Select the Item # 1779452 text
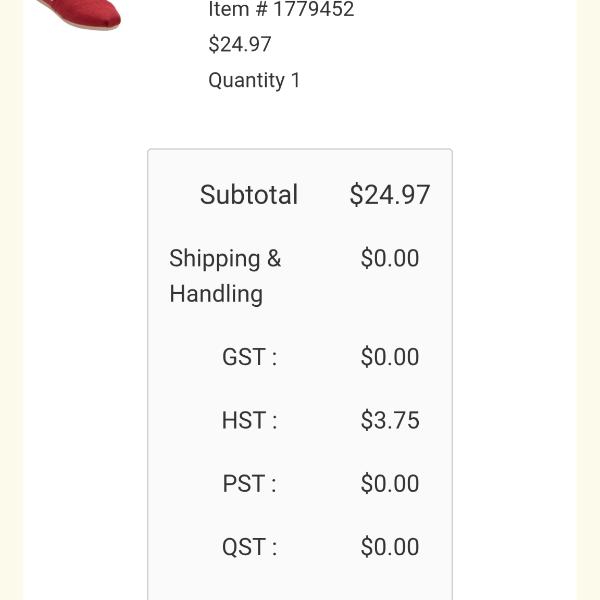This screenshot has width=600, height=600. point(281,10)
